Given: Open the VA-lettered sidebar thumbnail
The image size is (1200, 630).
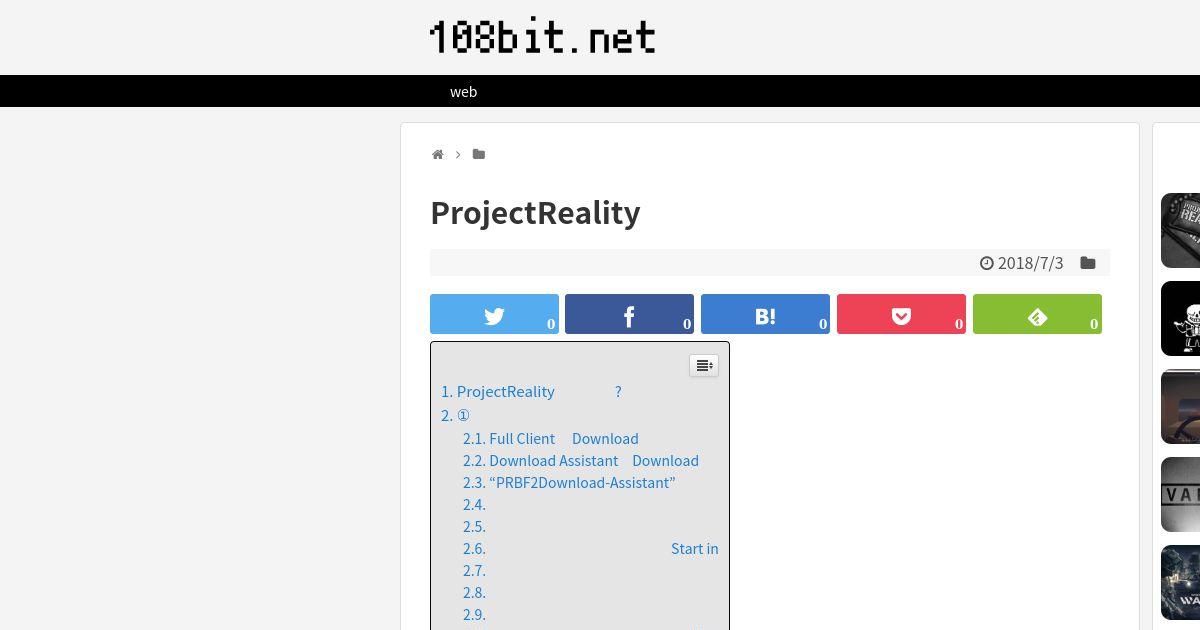Looking at the screenshot, I should 1180,494.
